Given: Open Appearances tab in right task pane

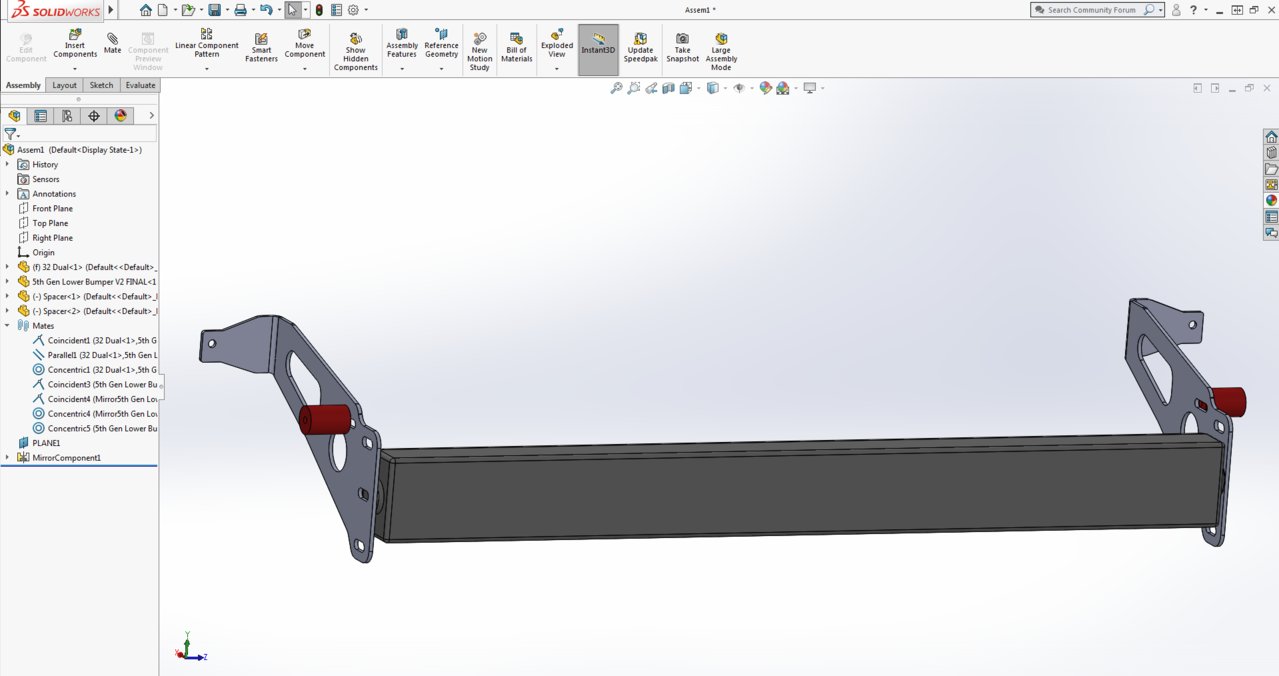Looking at the screenshot, I should 1271,200.
